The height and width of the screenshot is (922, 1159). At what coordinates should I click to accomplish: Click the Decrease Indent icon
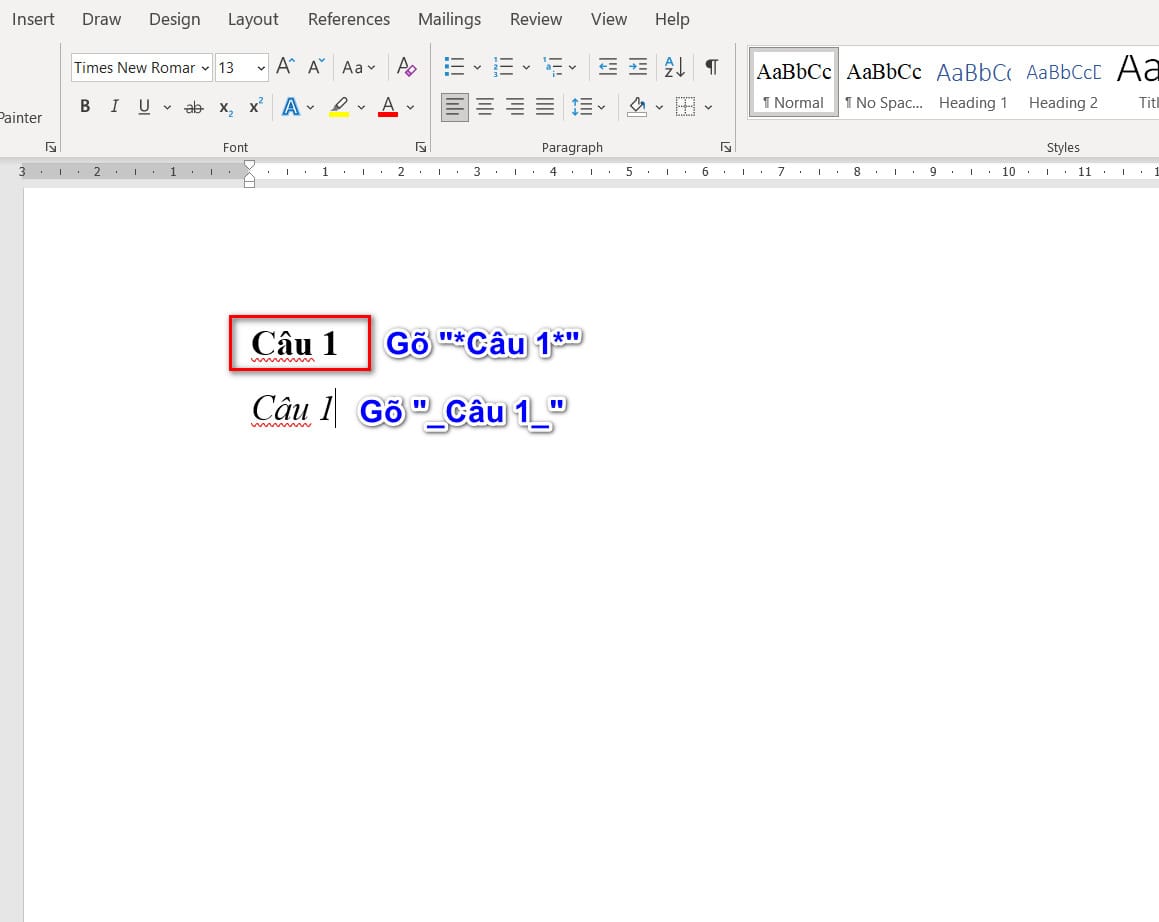[607, 67]
